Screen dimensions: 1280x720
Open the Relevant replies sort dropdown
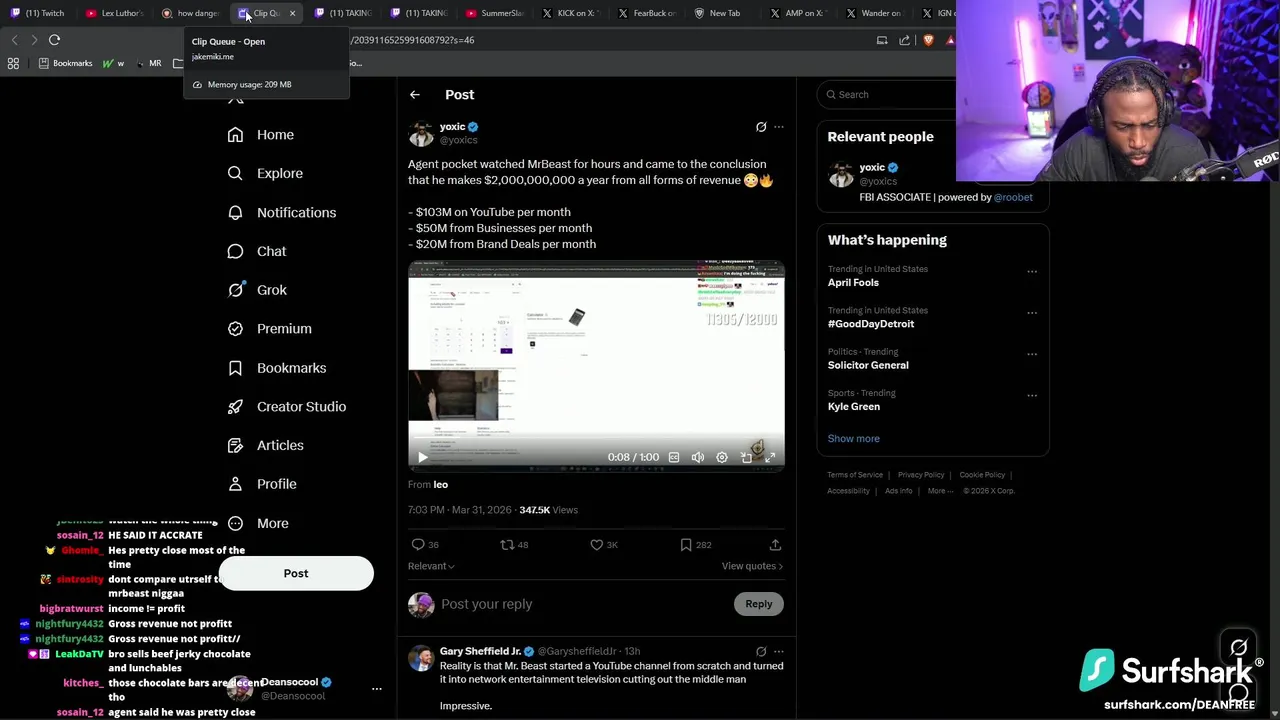(x=431, y=566)
